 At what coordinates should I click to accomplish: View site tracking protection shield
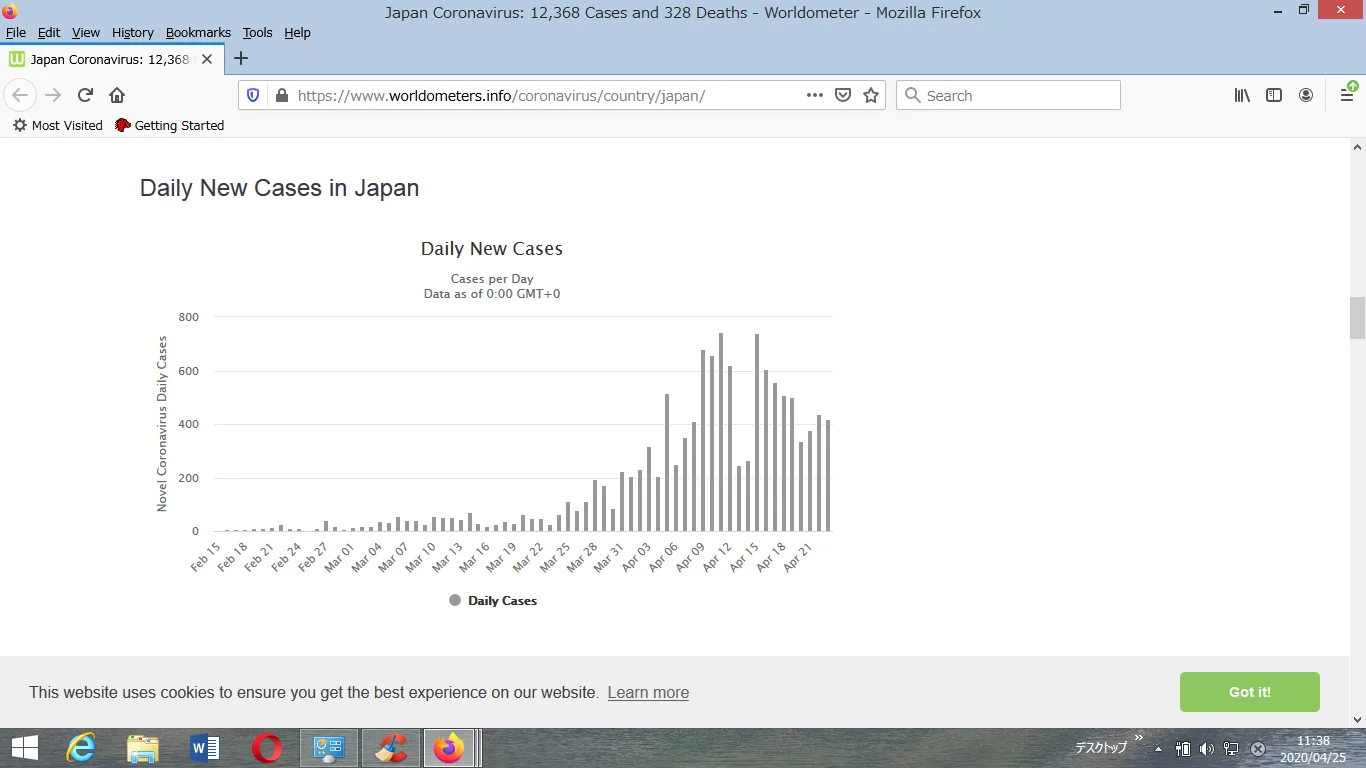click(x=253, y=95)
